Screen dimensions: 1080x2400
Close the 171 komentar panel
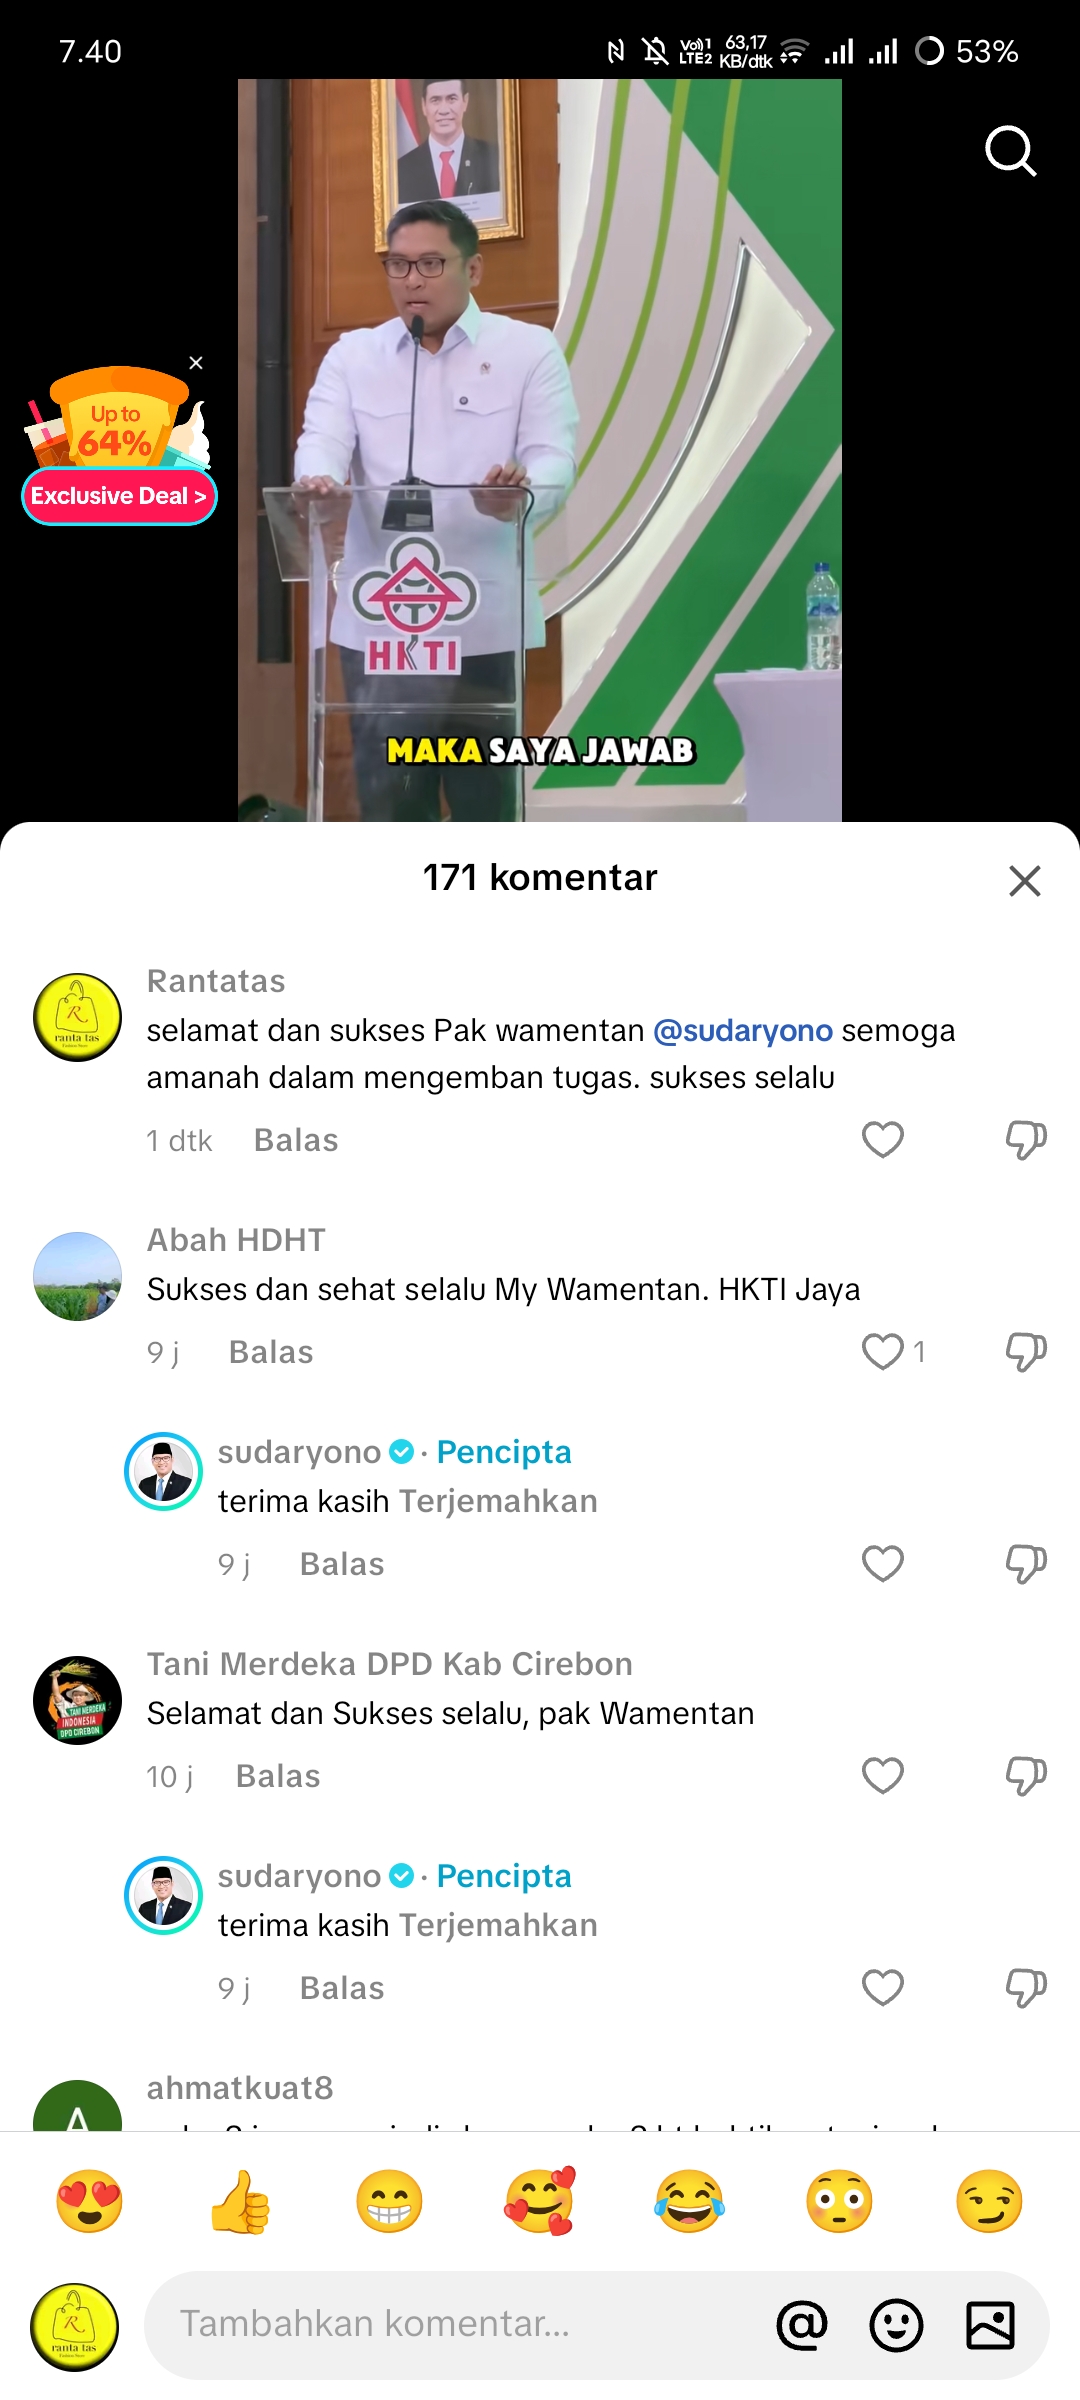coord(1025,881)
